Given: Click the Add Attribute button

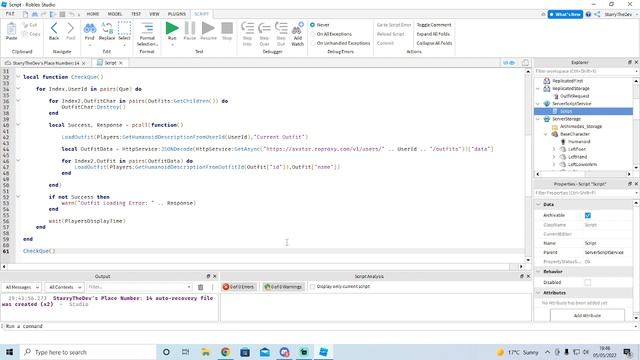Looking at the screenshot, I should pyautogui.click(x=587, y=316).
